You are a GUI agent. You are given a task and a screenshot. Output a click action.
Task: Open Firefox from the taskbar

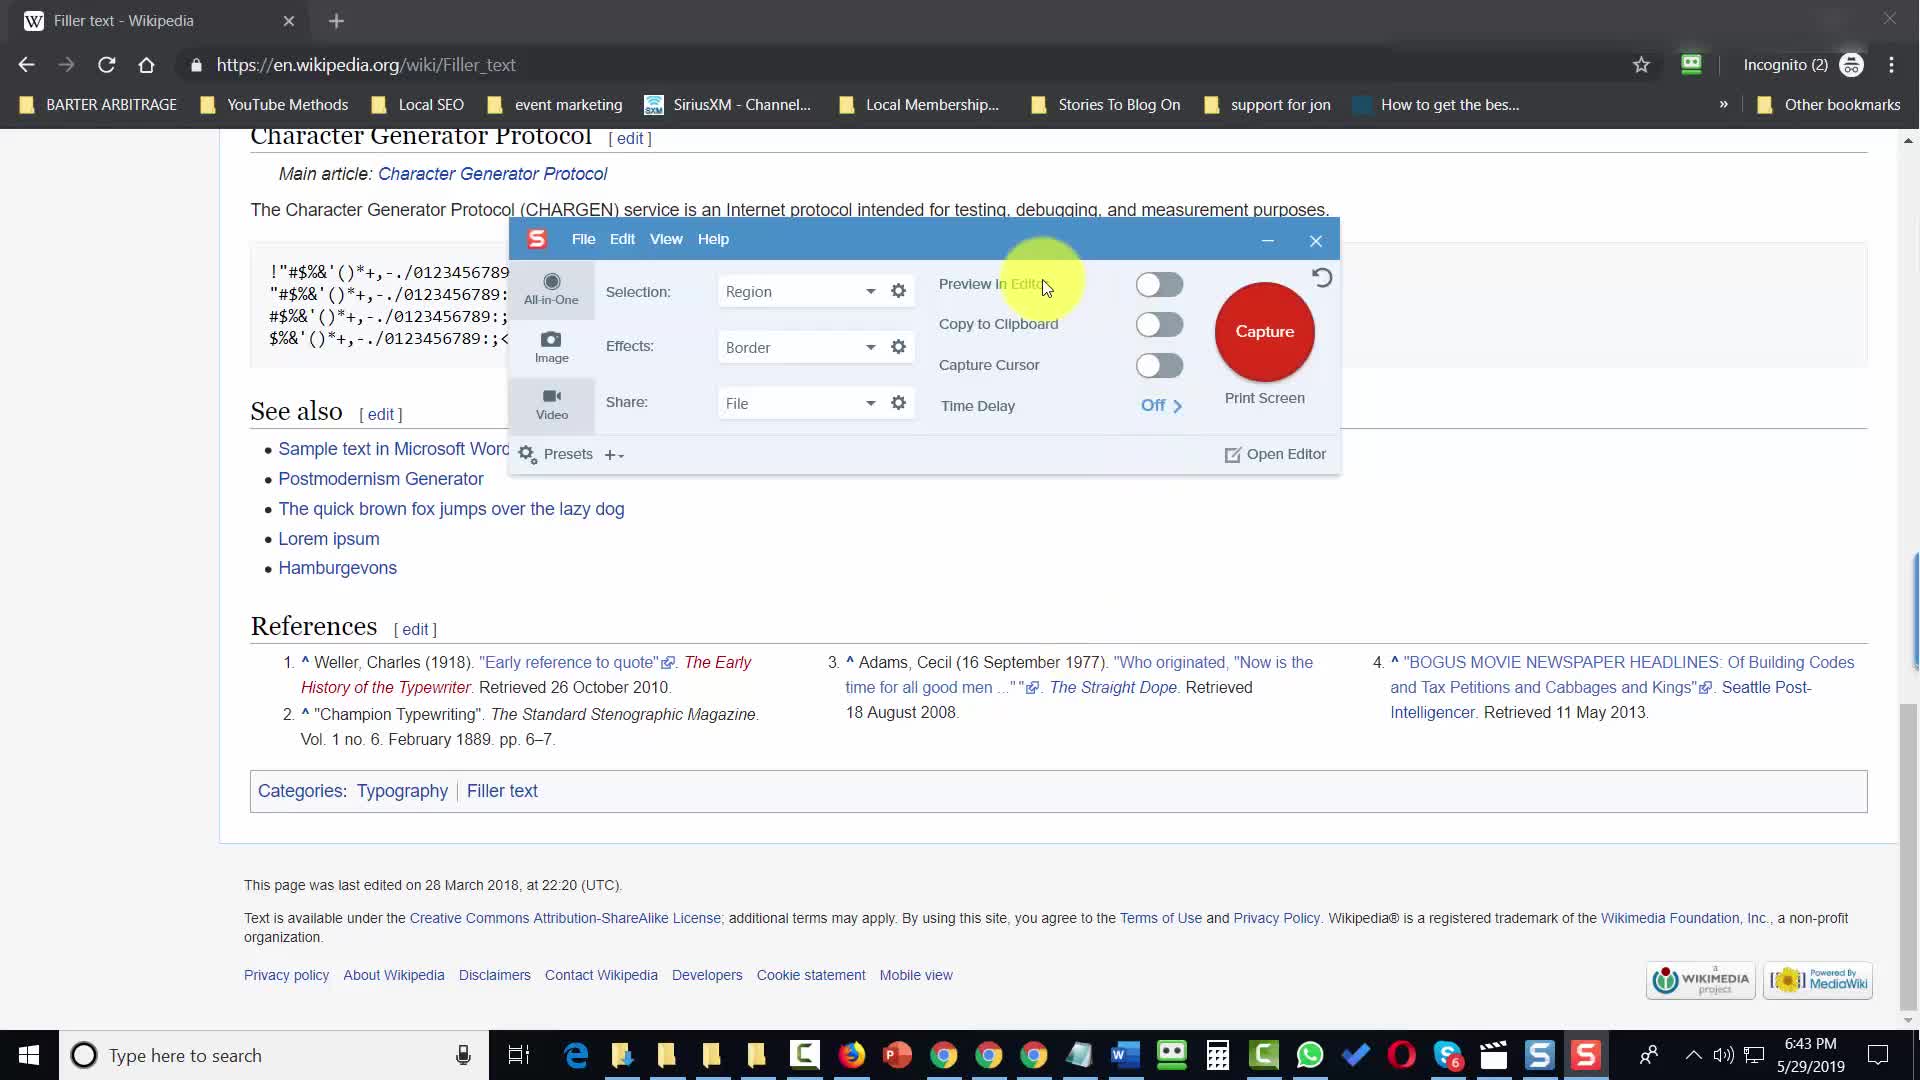(851, 1055)
